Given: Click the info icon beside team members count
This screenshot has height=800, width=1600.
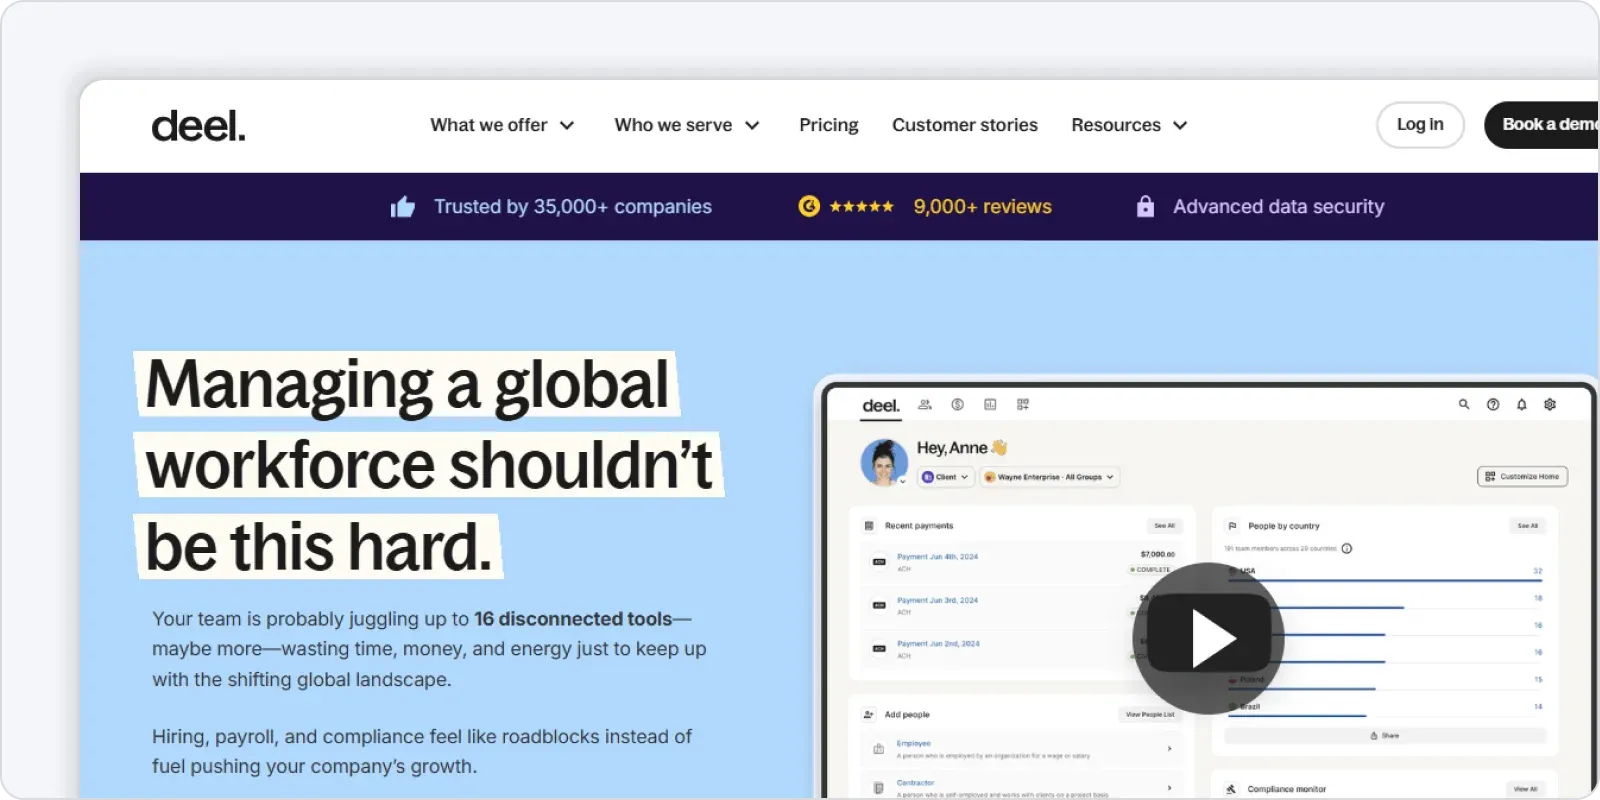Looking at the screenshot, I should click(x=1347, y=549).
